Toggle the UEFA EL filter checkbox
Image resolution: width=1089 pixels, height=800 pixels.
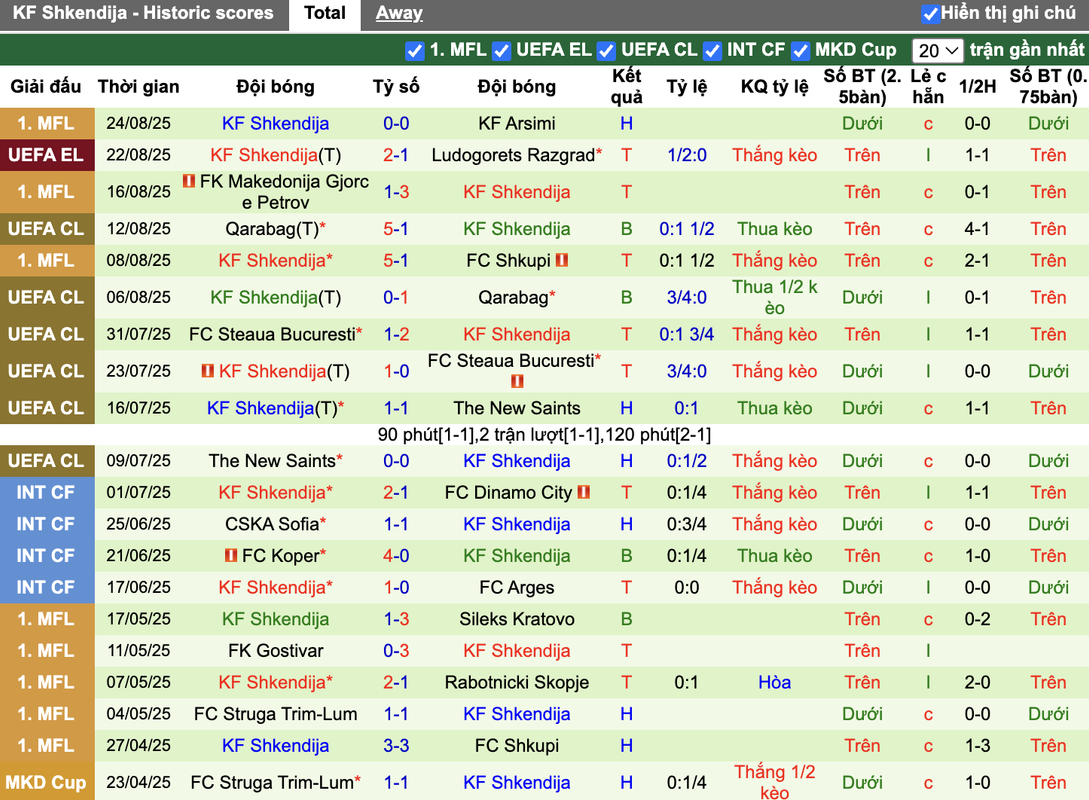pyautogui.click(x=501, y=51)
